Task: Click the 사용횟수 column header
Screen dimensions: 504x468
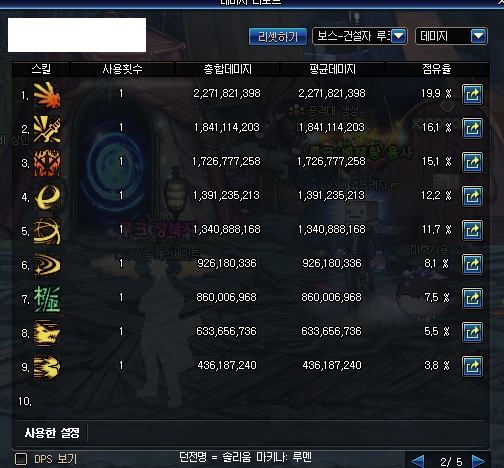Action: pyautogui.click(x=122, y=69)
